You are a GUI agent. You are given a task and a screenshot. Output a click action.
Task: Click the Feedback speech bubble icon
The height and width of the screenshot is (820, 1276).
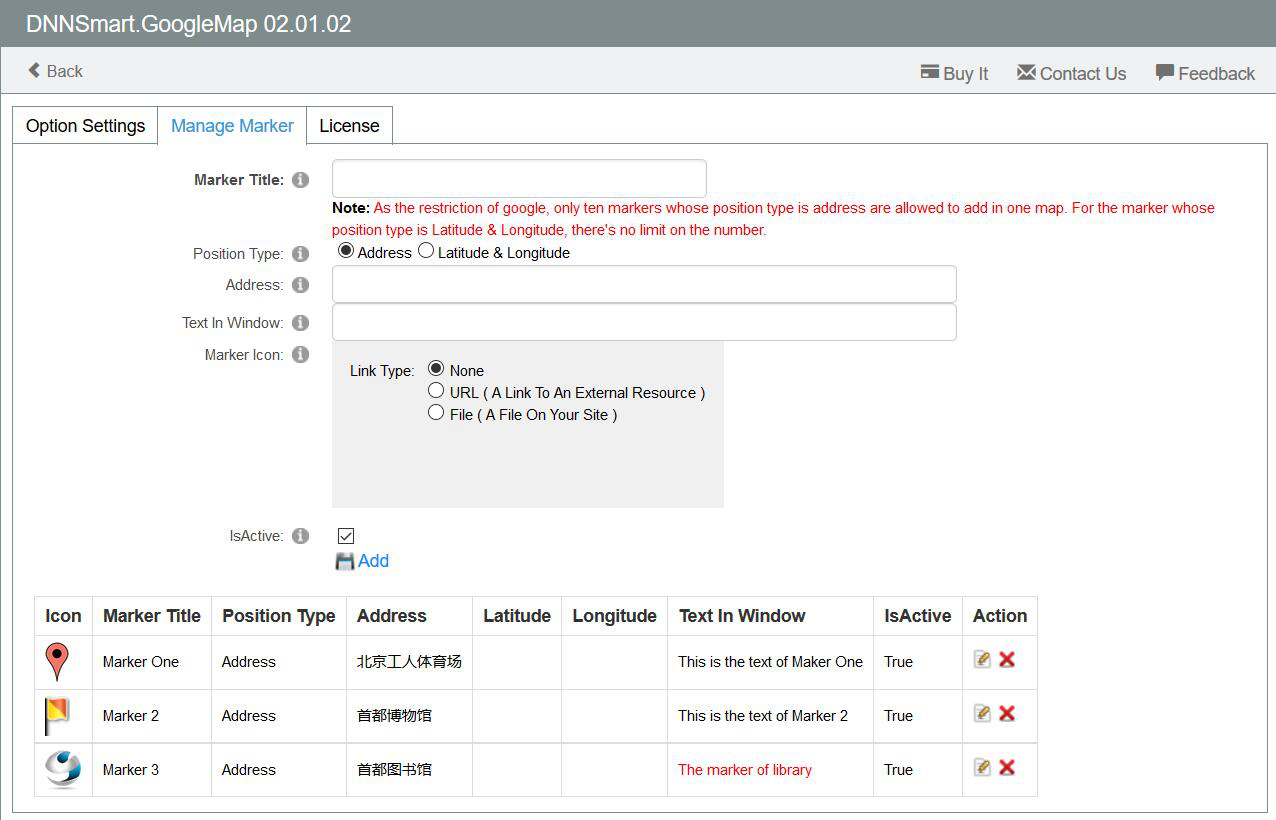coord(1164,73)
